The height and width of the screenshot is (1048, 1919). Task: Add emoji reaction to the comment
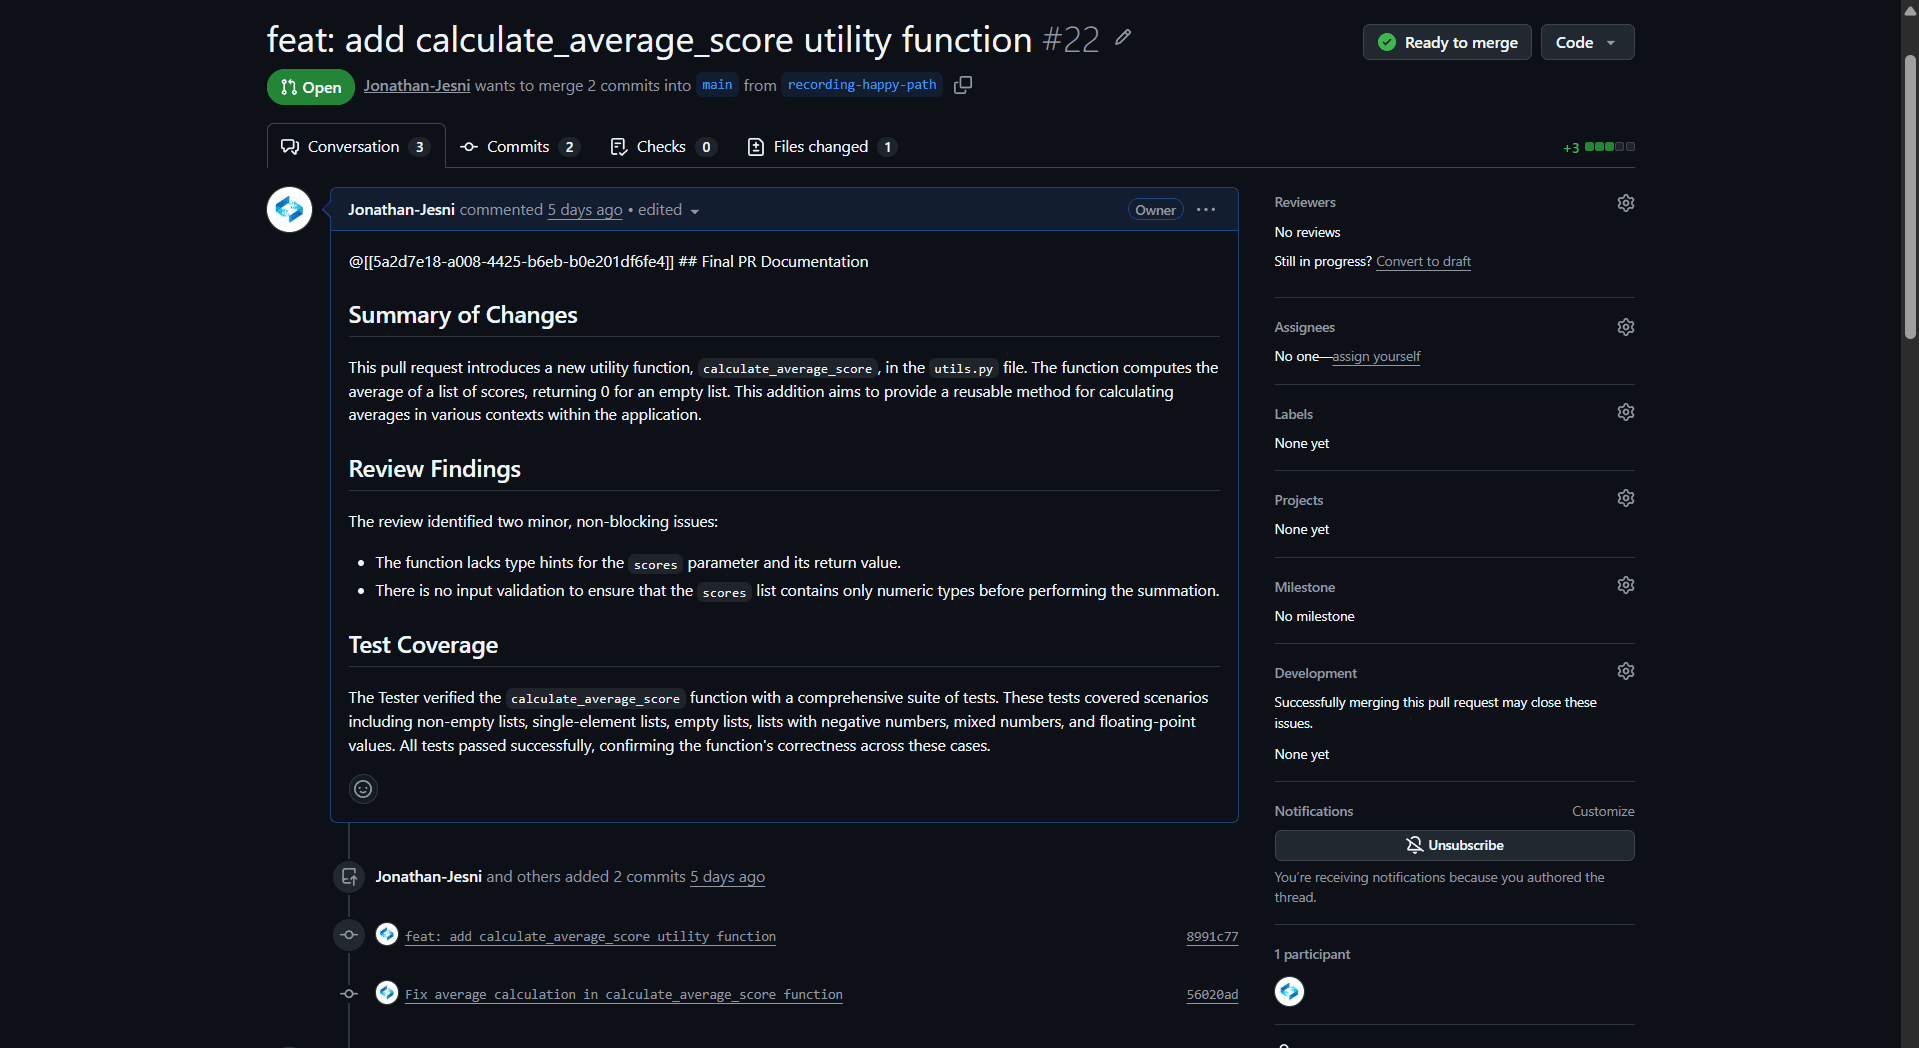point(363,789)
